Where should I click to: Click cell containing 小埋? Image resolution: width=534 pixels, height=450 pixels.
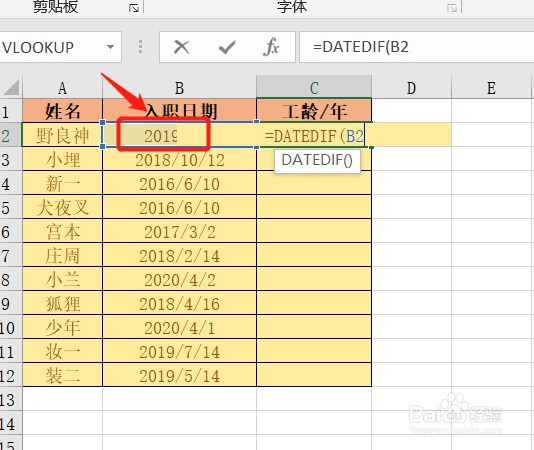(62, 159)
